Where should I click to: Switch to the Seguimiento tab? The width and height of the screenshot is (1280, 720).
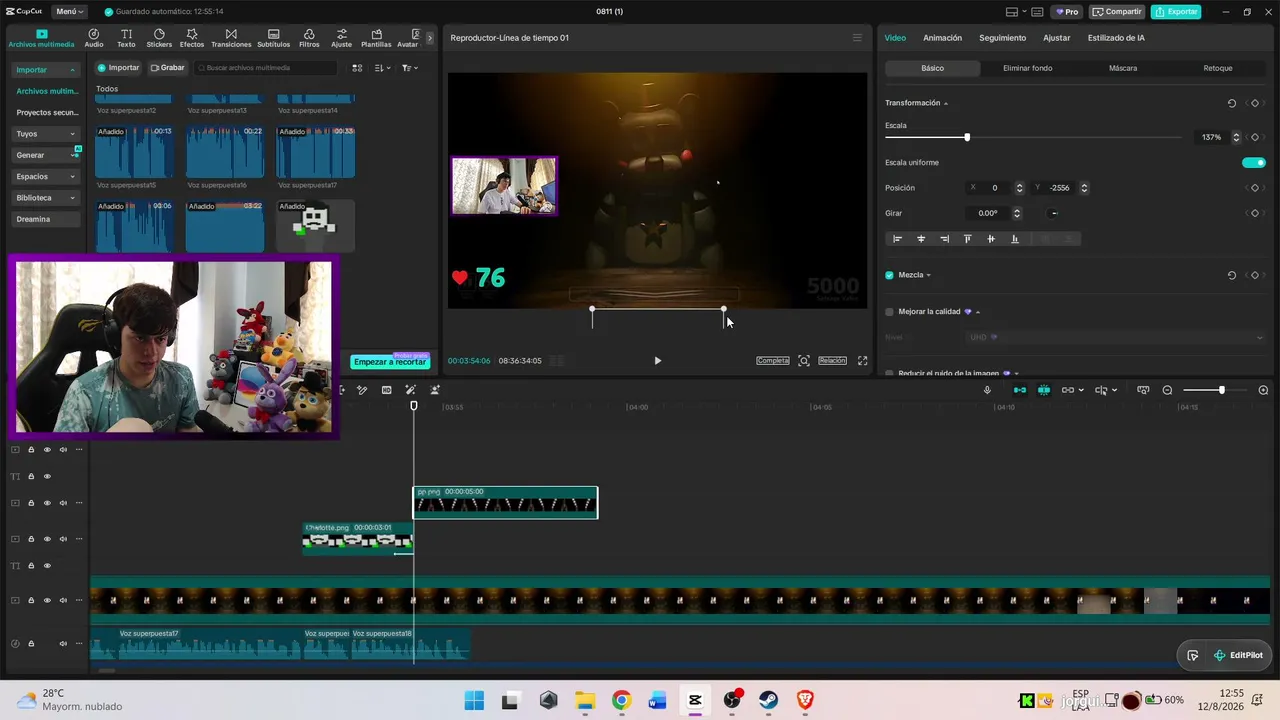(1002, 38)
